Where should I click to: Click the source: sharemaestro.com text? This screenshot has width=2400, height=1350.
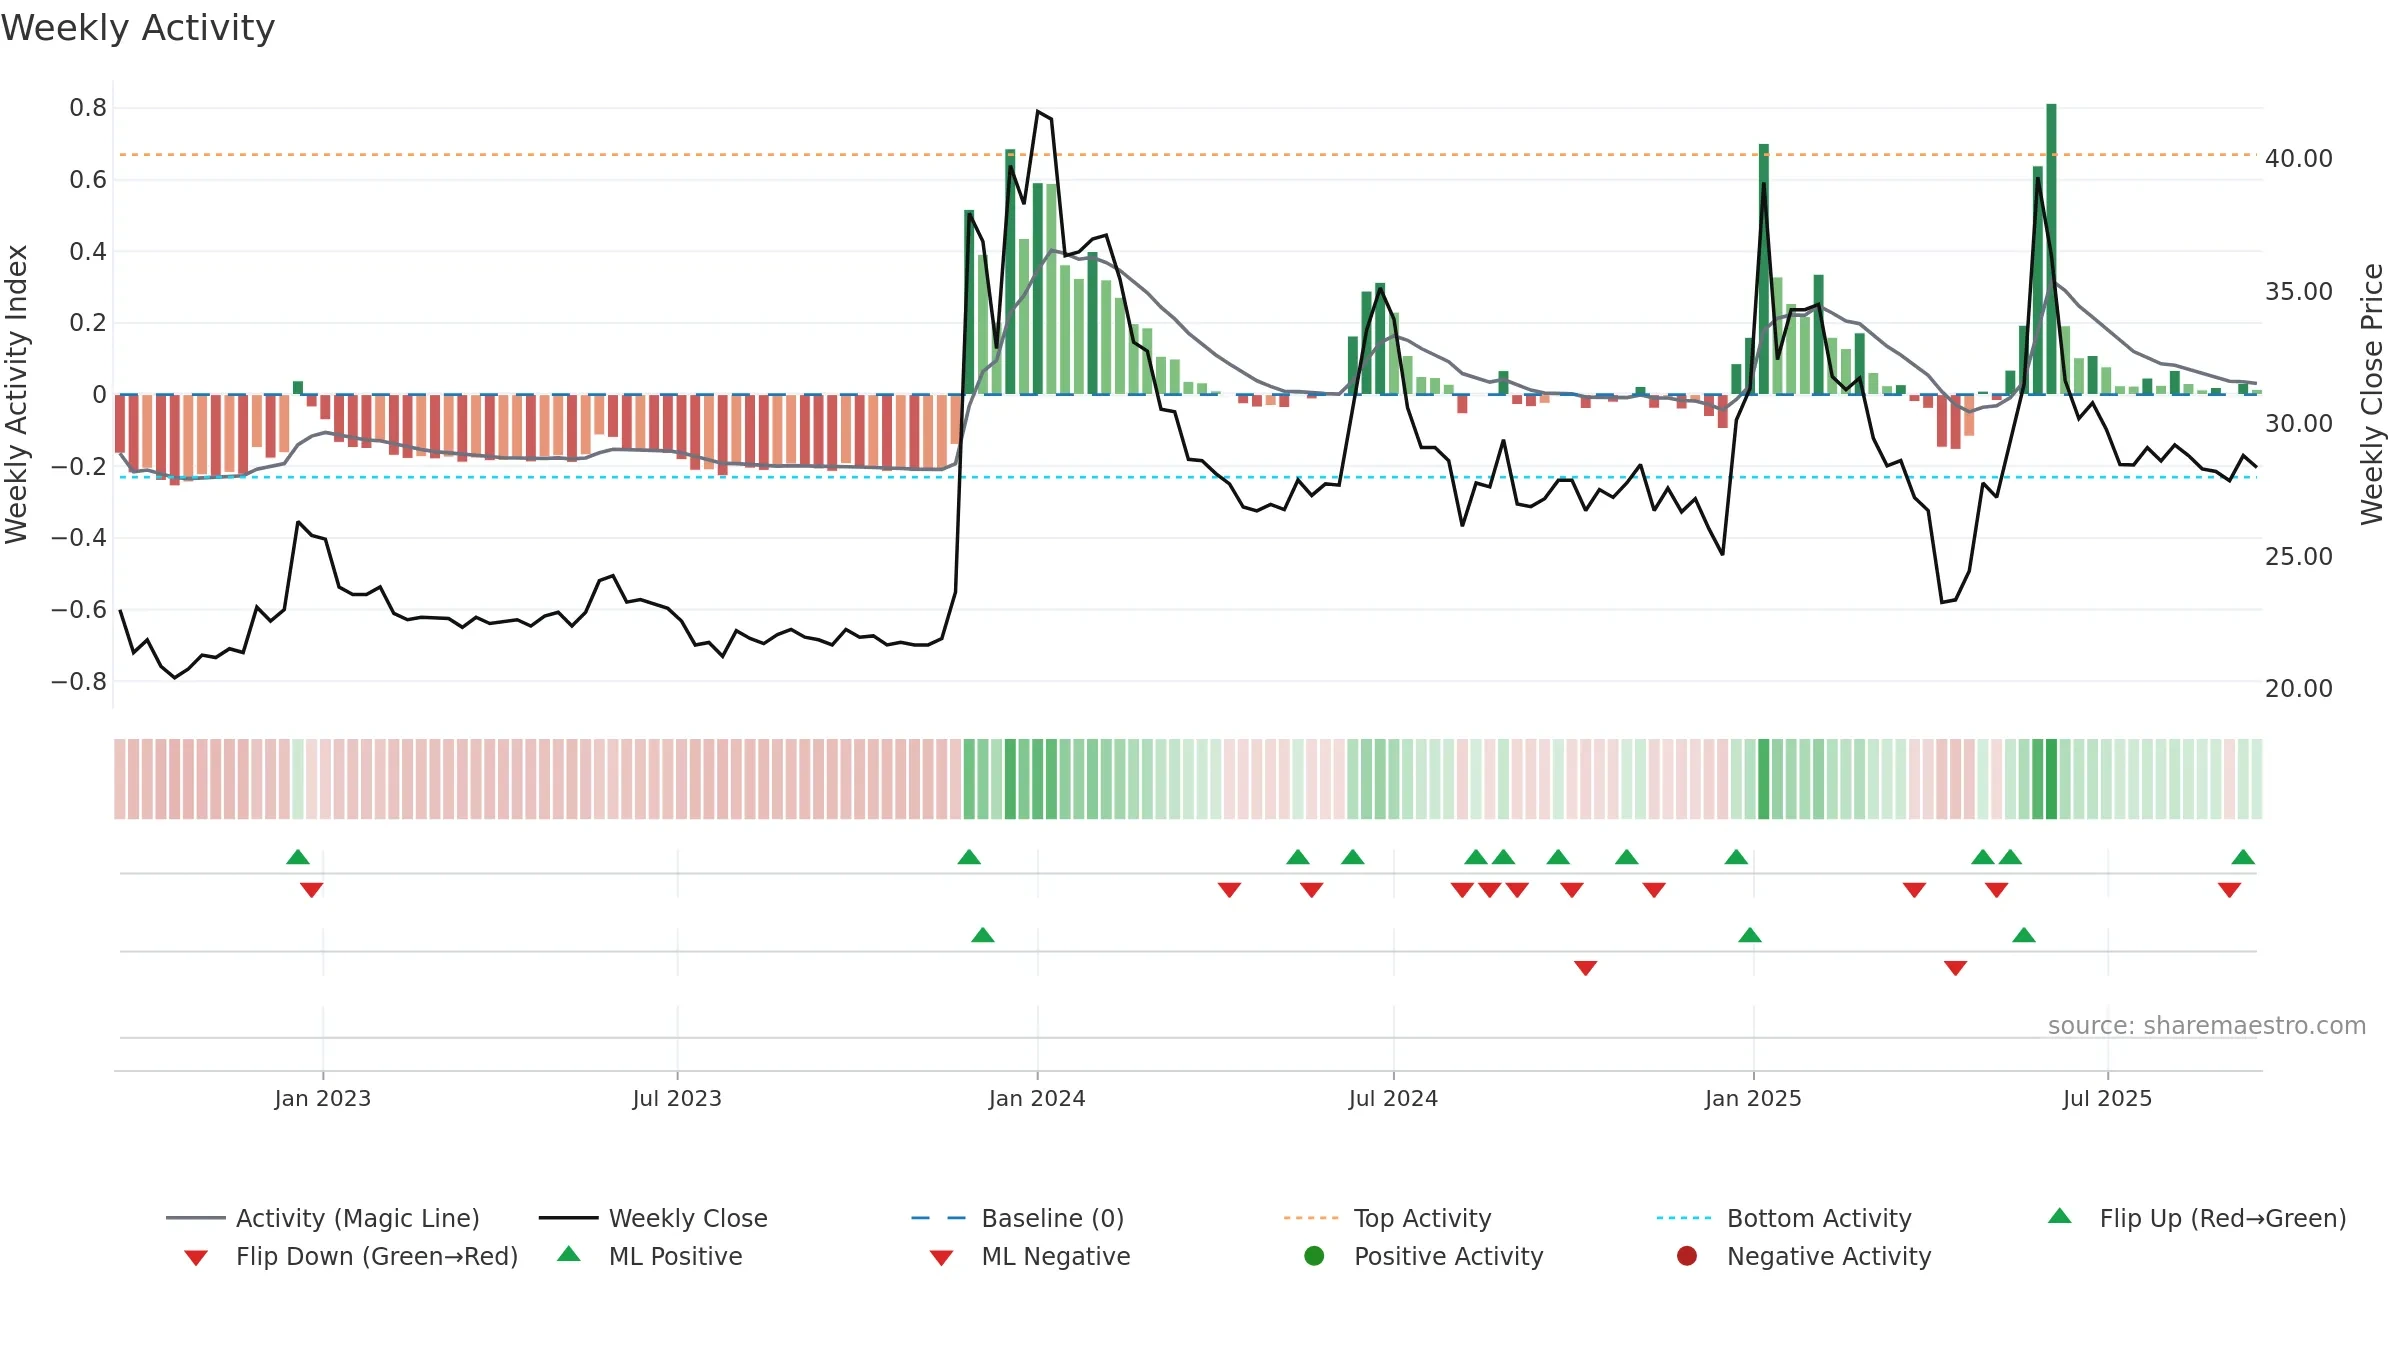(x=2207, y=1025)
